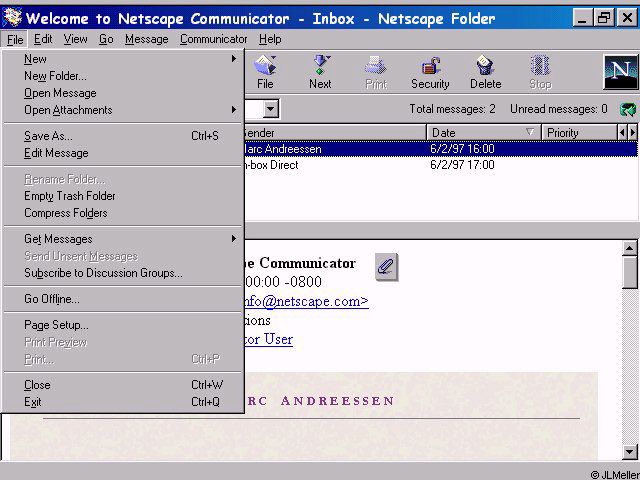Click the 6/2/97 17:00 date cell
The image size is (640, 480).
[462, 165]
